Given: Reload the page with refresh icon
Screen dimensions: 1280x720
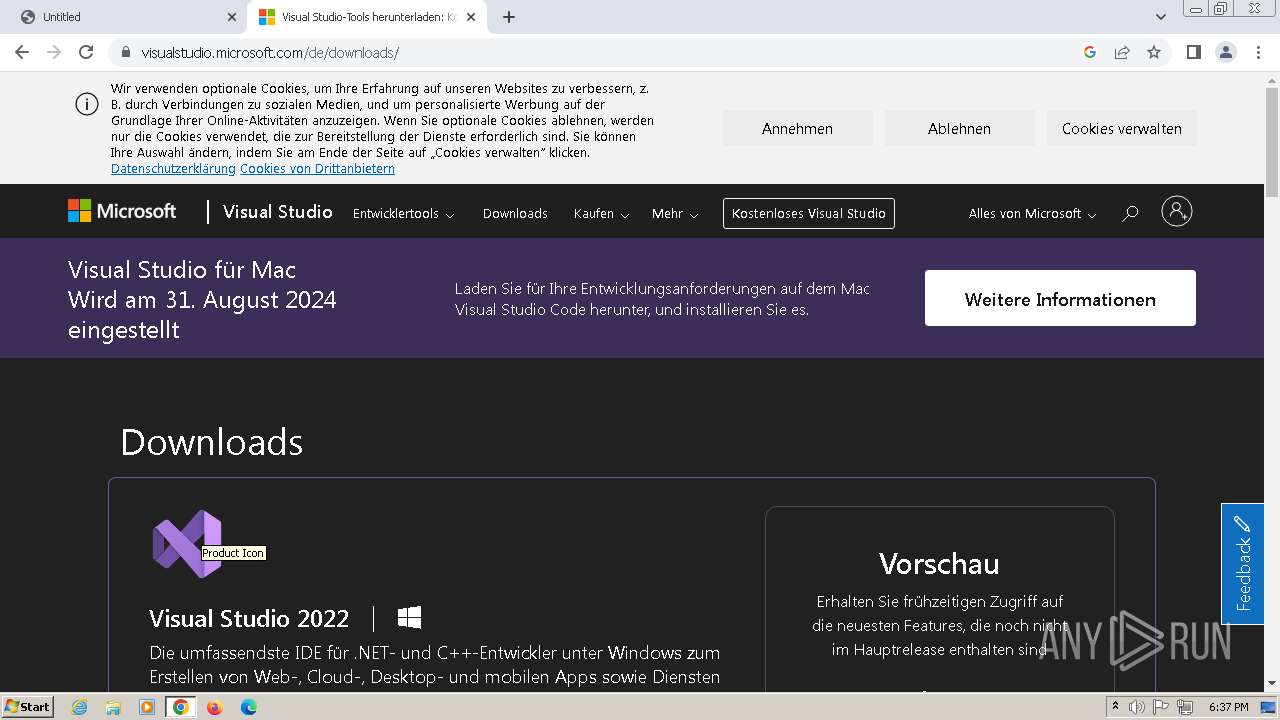Looking at the screenshot, I should point(86,52).
